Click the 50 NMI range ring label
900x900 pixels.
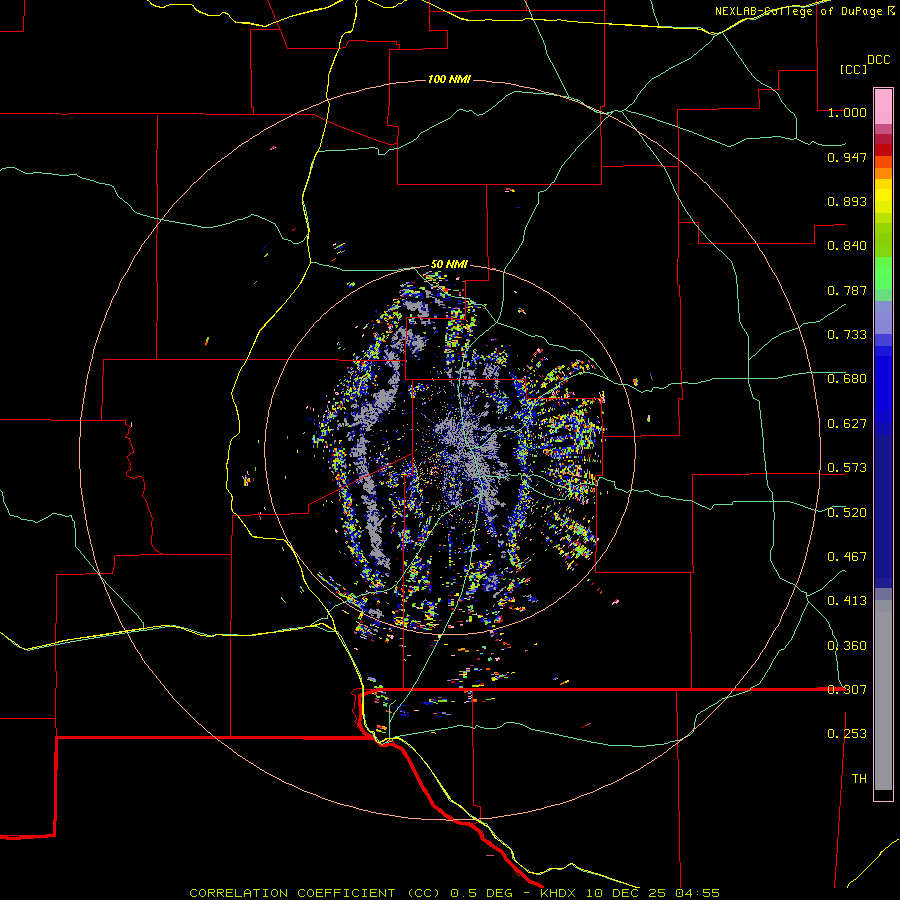[449, 265]
